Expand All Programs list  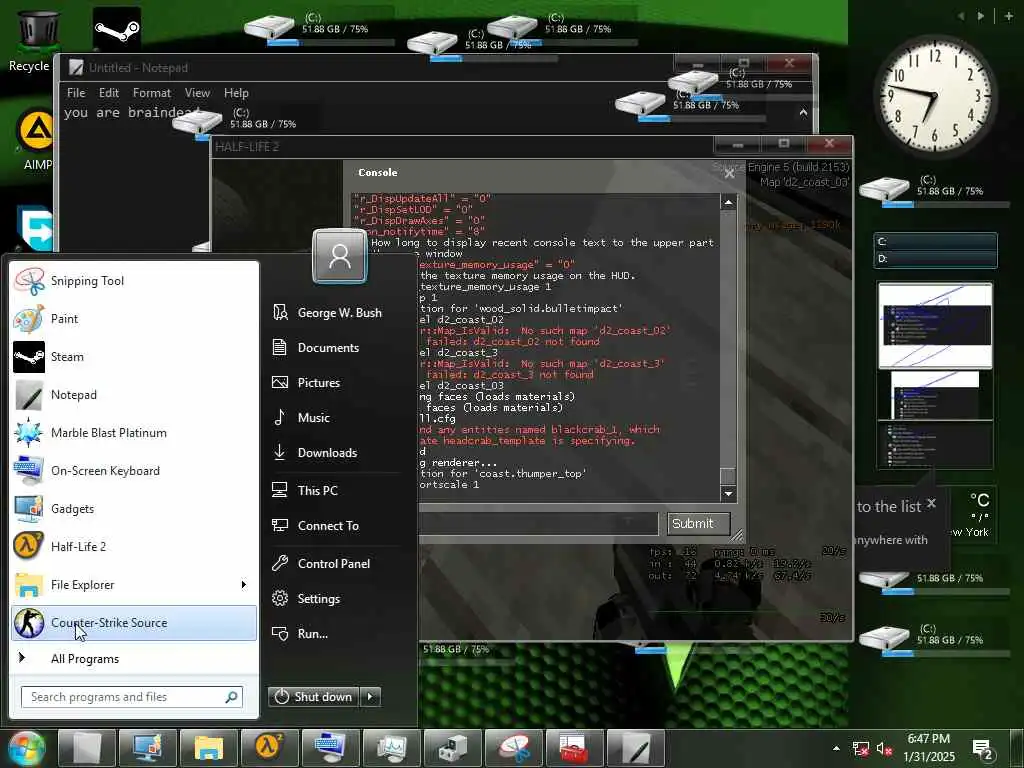134,658
